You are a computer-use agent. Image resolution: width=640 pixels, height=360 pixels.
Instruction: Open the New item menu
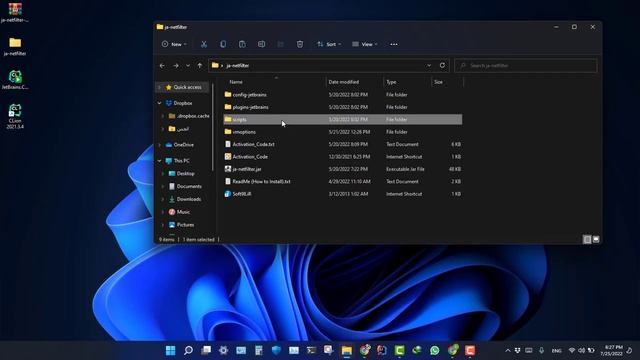click(x=174, y=44)
